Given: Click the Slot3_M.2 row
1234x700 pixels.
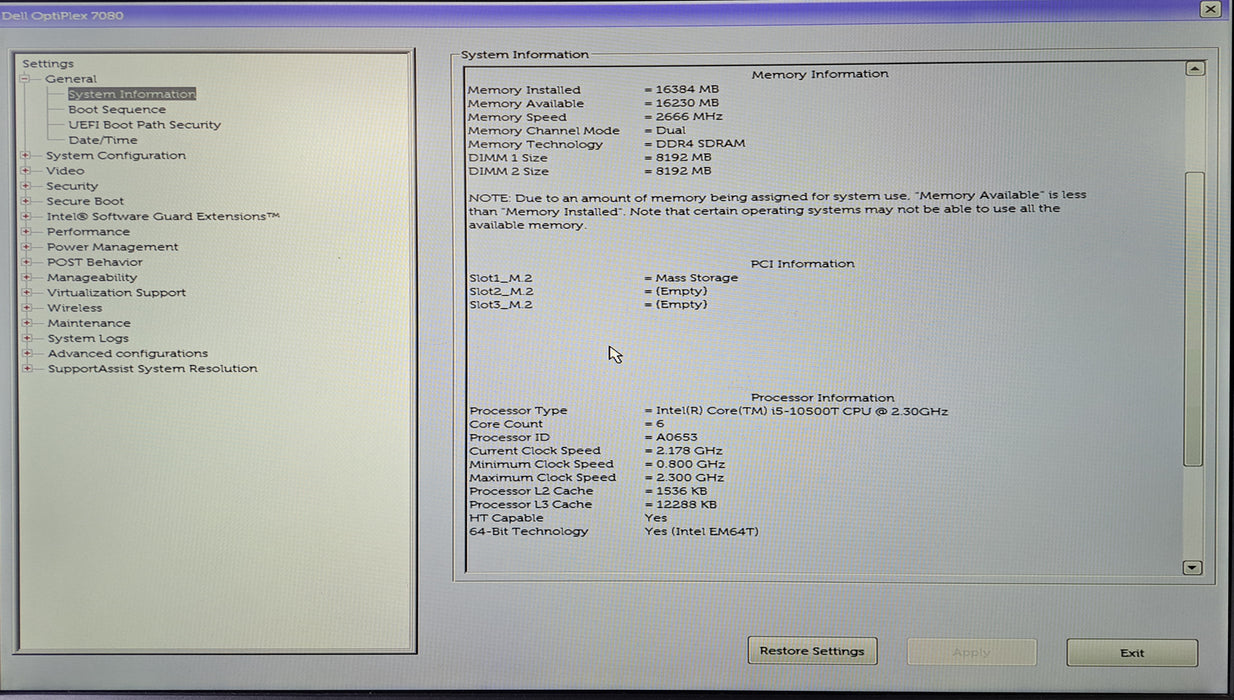Looking at the screenshot, I should (588, 305).
